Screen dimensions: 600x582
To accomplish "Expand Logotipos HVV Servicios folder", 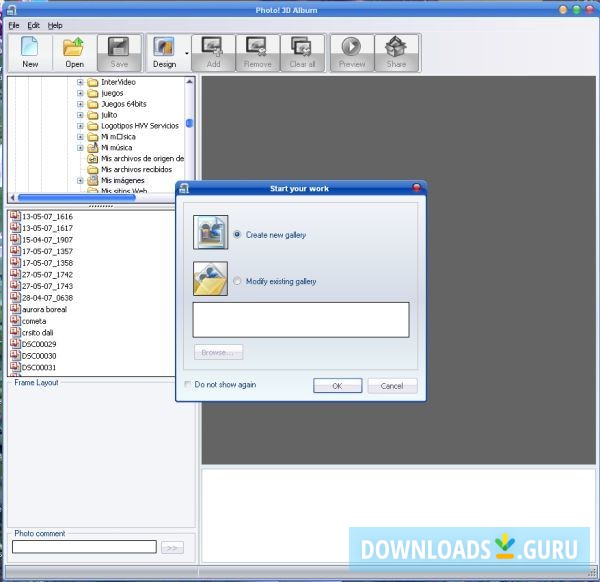I will (x=80, y=126).
